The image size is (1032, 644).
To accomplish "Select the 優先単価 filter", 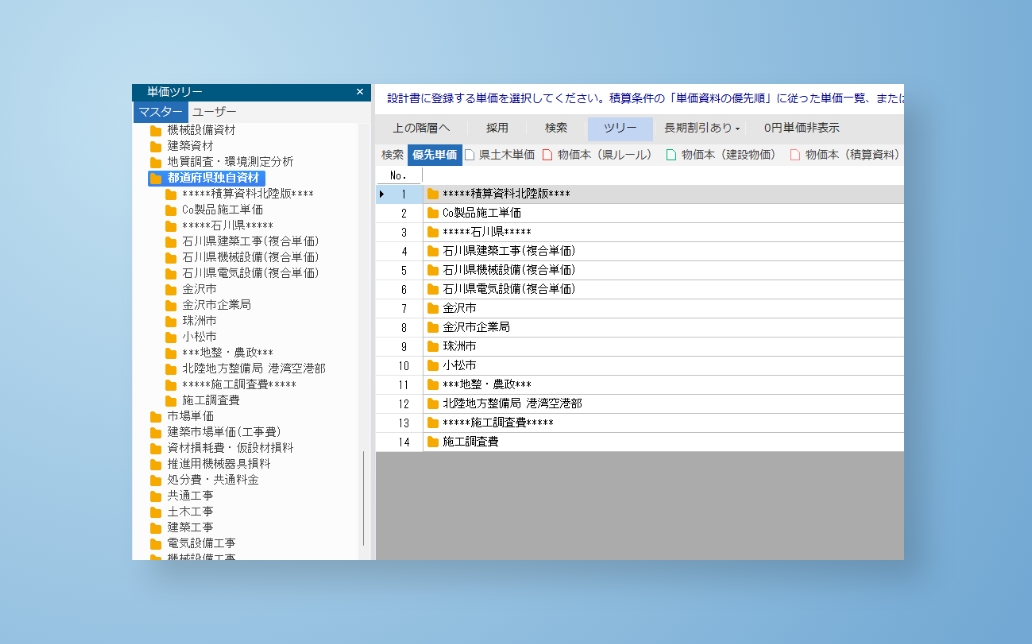I will click(434, 155).
